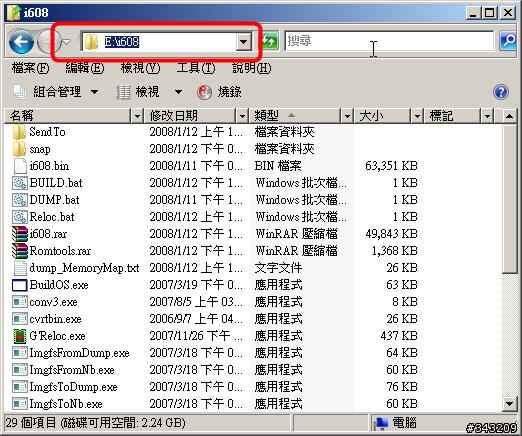Select the BuildOS.exe application icon
Image resolution: width=522 pixels, height=436 pixels.
pyautogui.click(x=19, y=285)
